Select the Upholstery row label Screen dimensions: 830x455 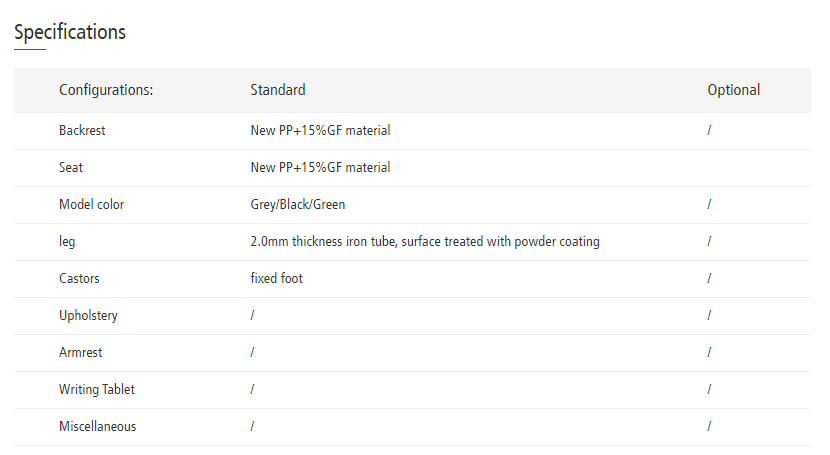tap(88, 316)
